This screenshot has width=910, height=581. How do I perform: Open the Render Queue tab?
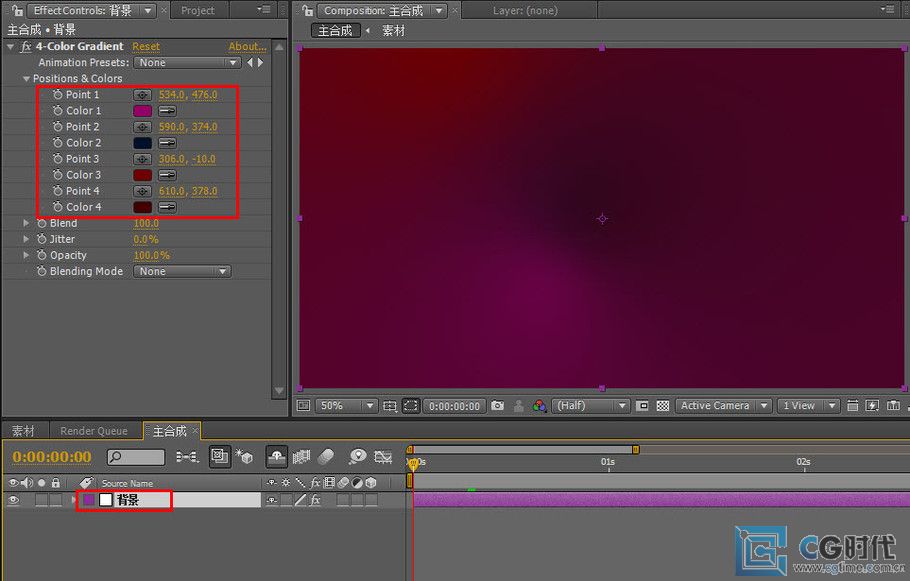point(93,431)
